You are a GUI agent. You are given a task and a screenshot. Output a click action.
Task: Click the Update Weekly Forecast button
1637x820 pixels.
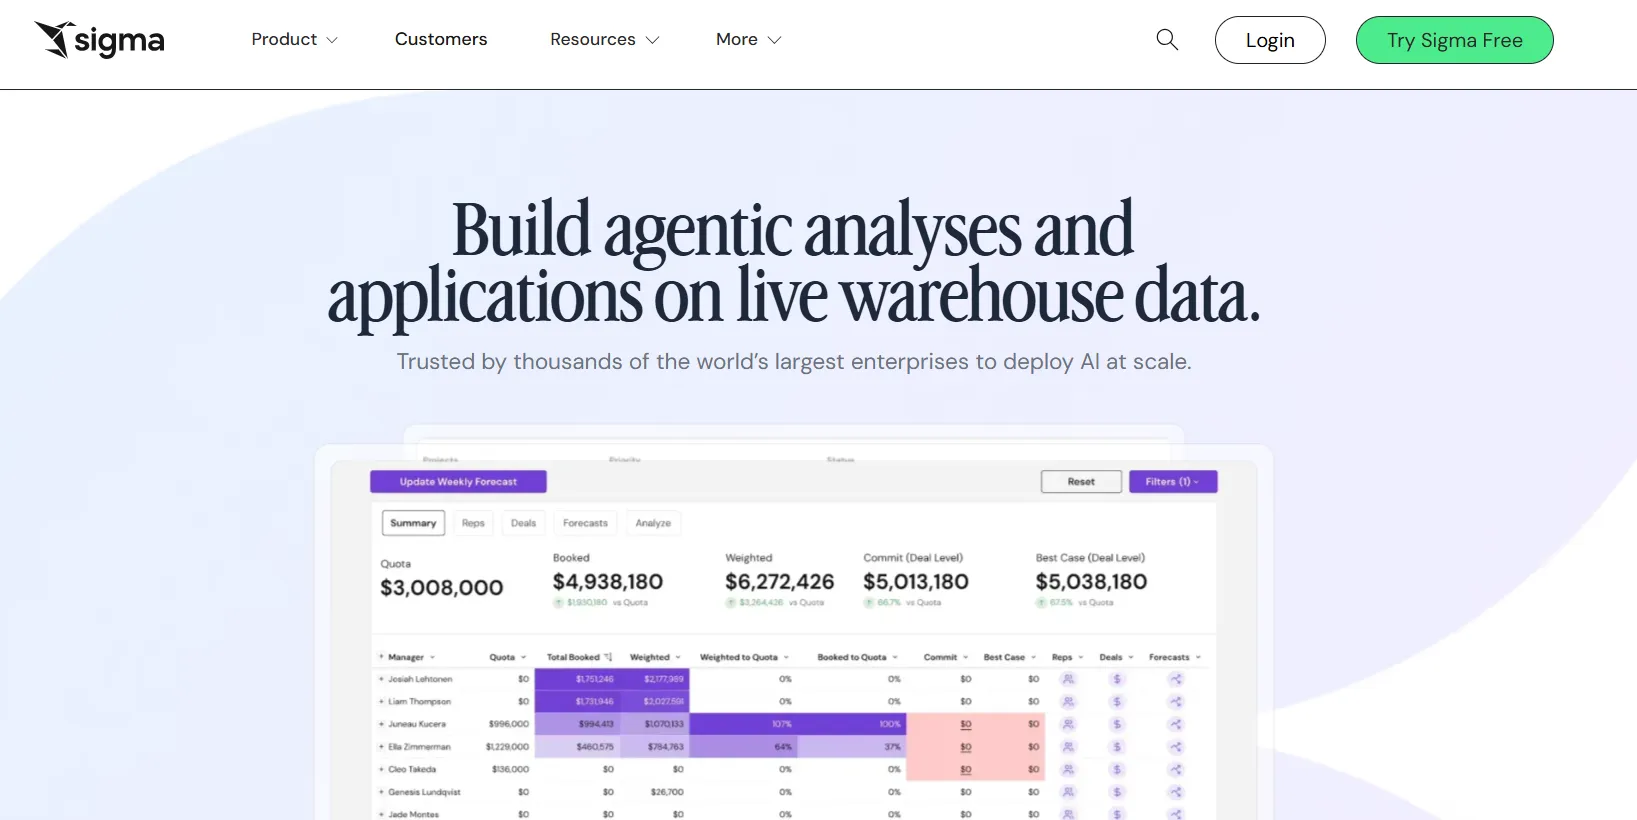tap(458, 482)
